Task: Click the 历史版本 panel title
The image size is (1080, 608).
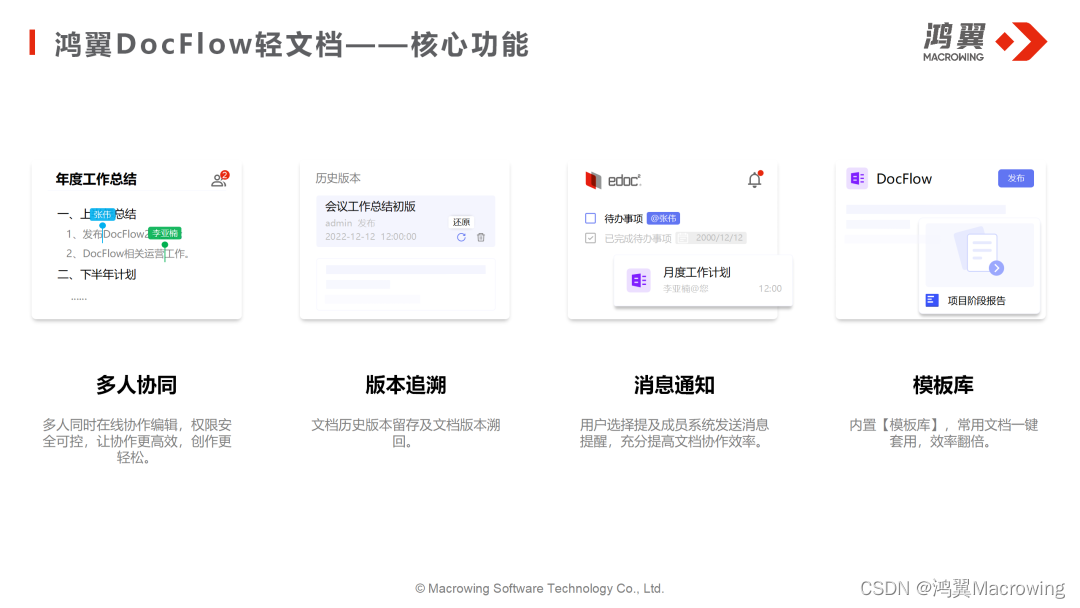Action: [x=338, y=178]
